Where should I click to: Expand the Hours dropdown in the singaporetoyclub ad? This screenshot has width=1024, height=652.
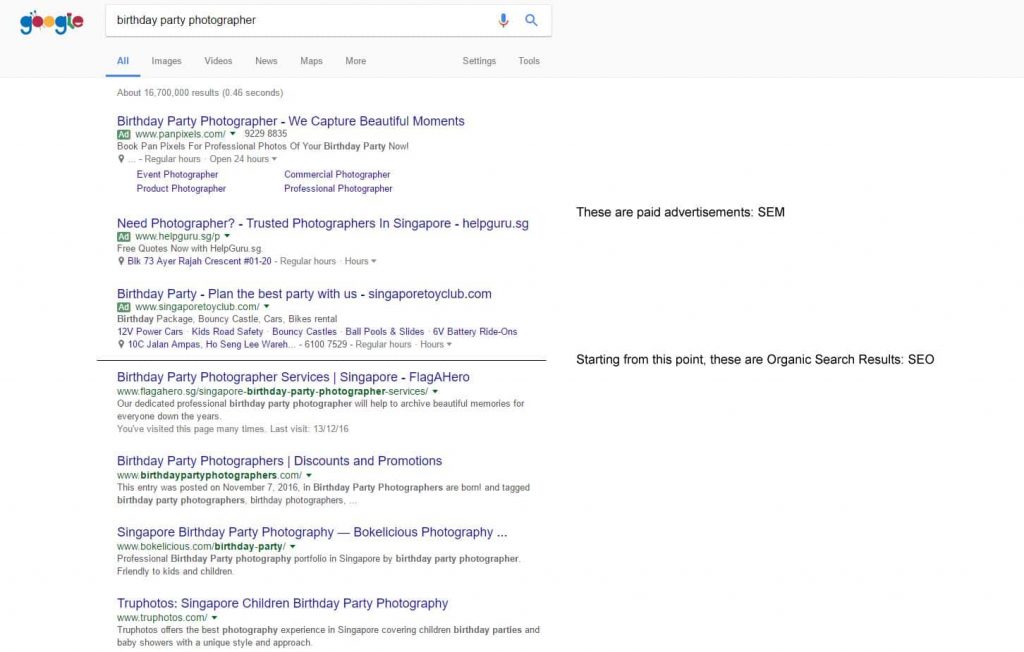[x=436, y=344]
